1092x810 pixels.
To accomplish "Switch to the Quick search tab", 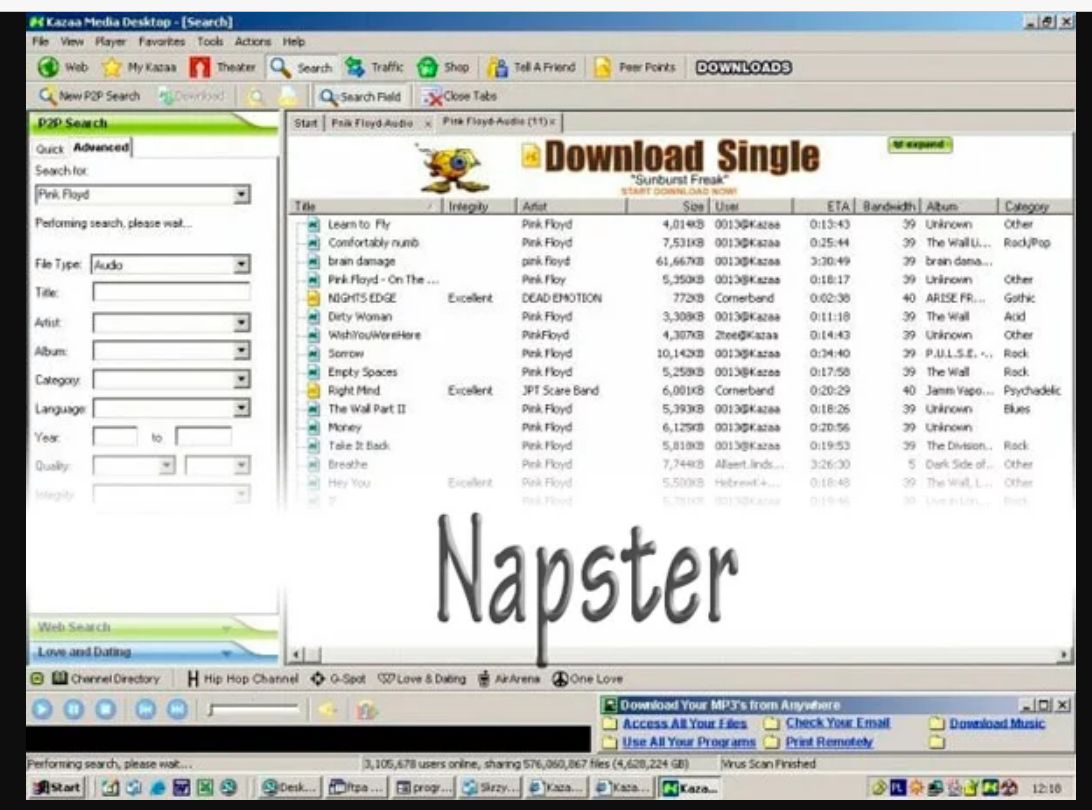I will coord(49,148).
